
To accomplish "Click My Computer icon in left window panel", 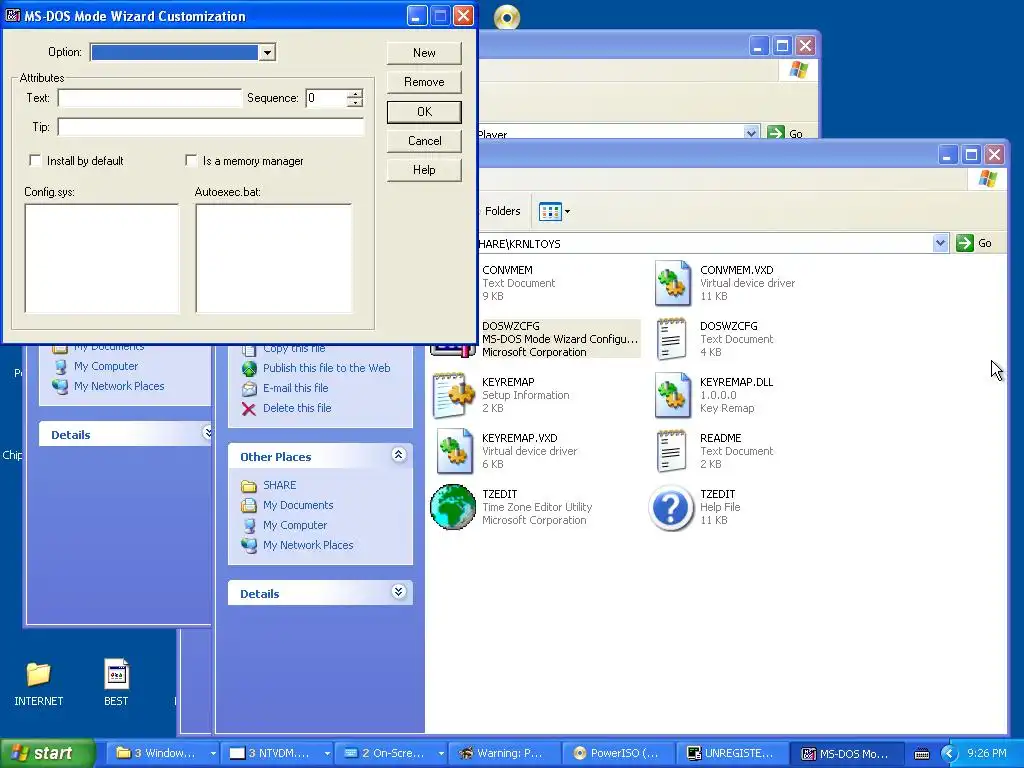I will (x=60, y=366).
